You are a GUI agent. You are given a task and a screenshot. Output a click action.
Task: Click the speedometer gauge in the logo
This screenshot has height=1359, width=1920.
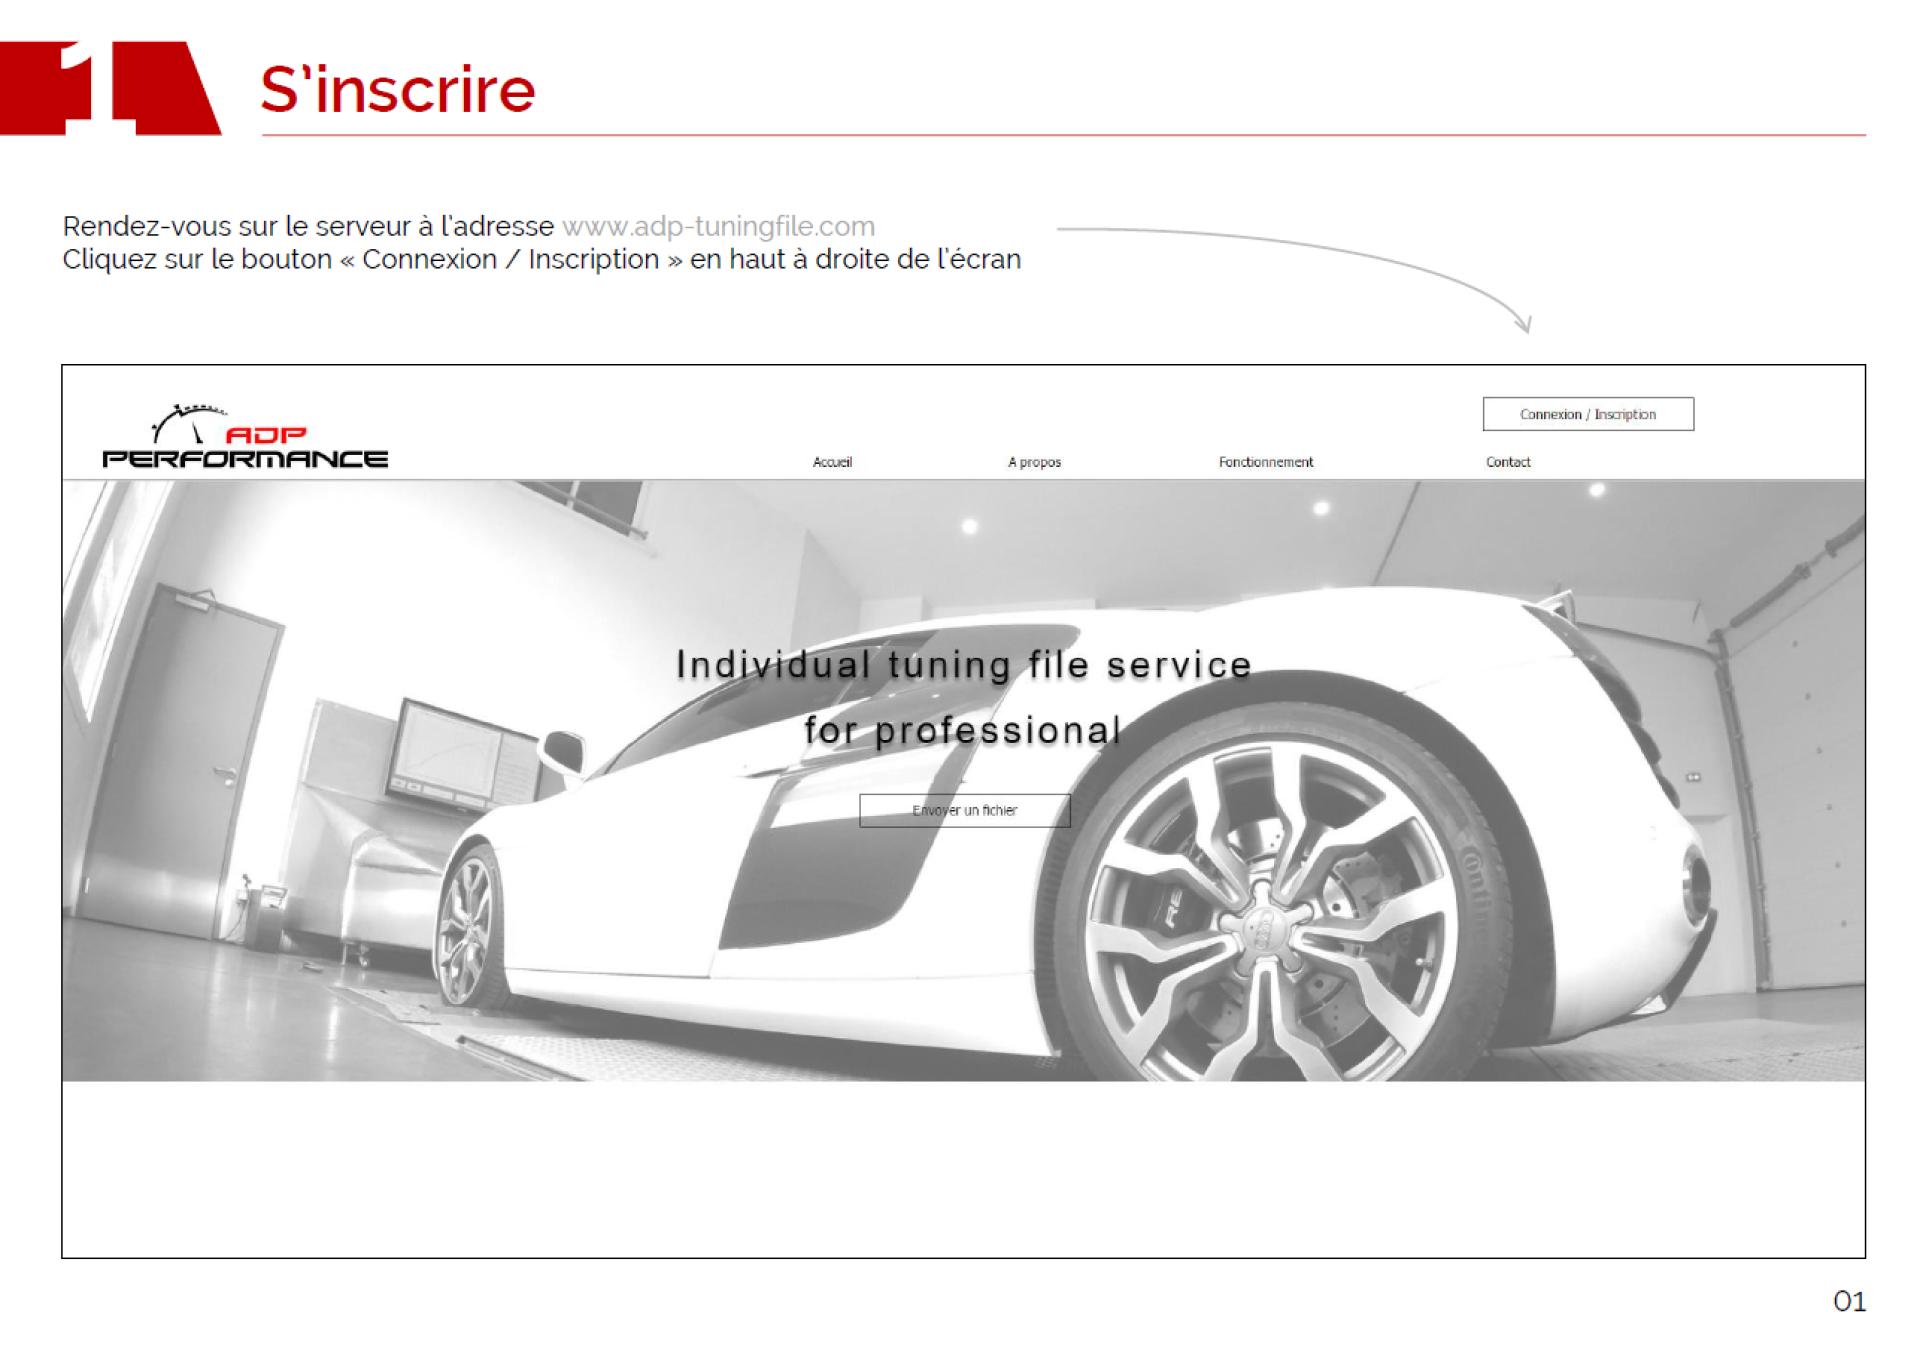[188, 423]
